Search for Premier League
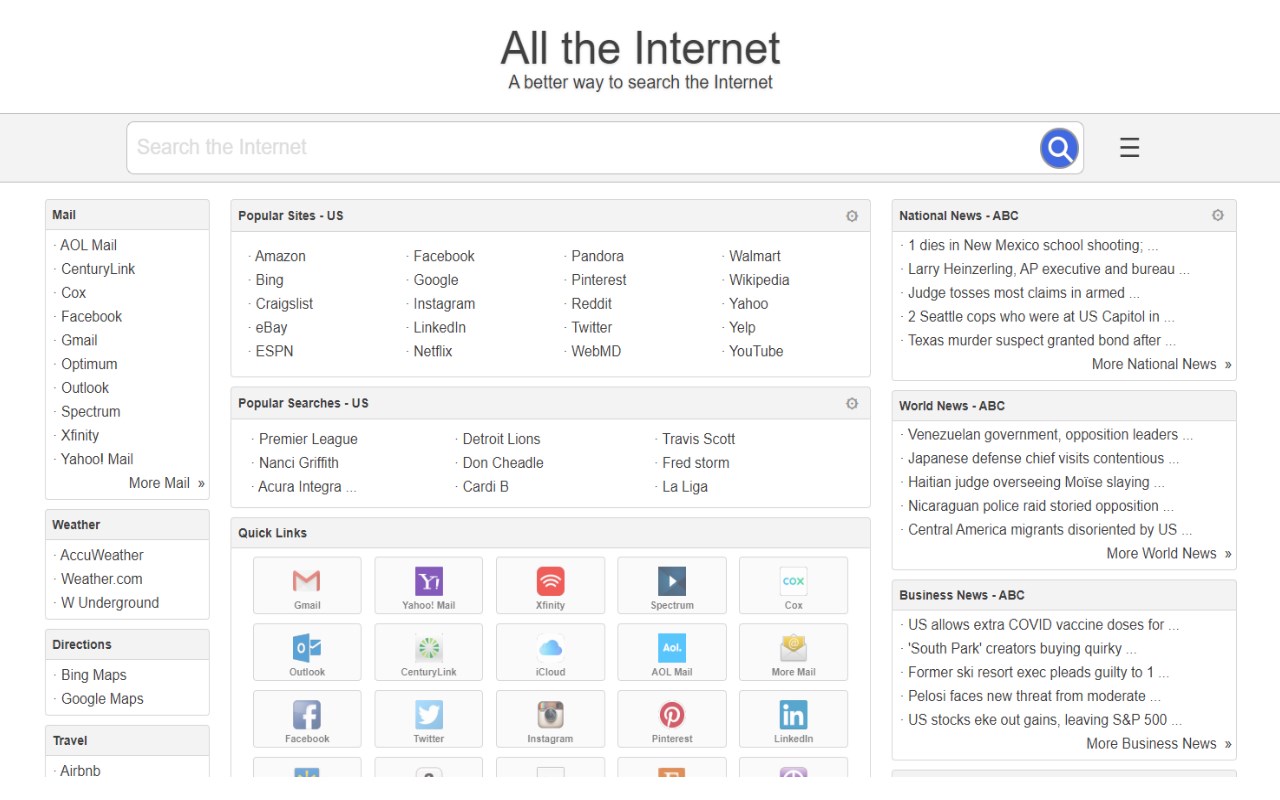Viewport: 1280px width, 800px height. (x=308, y=439)
